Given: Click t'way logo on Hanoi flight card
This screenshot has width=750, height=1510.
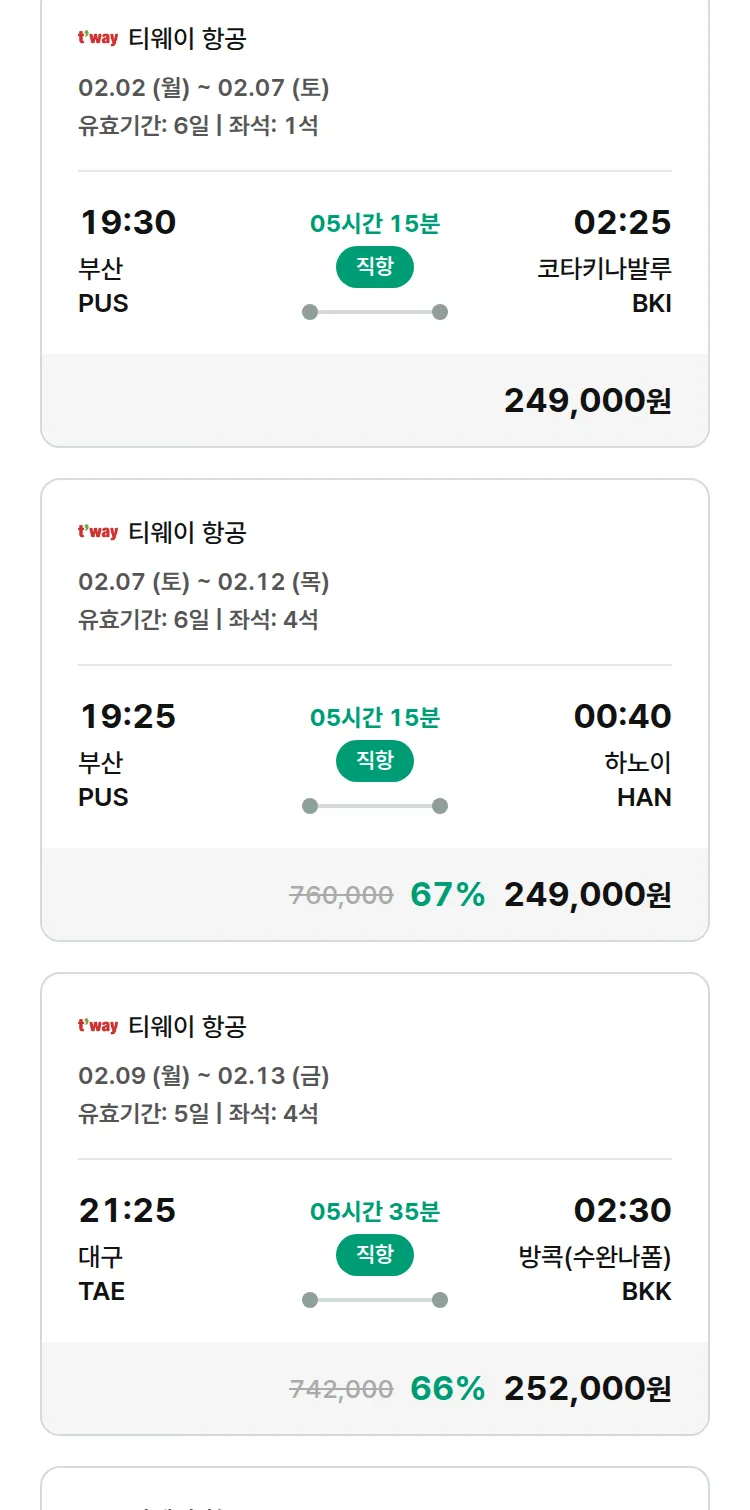Looking at the screenshot, I should coord(98,532).
